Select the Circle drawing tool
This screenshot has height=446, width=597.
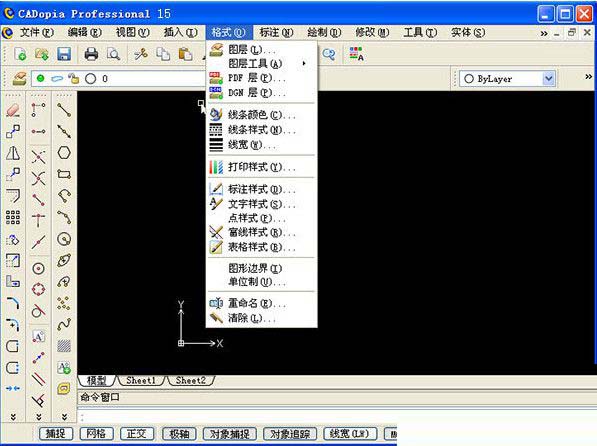(64, 239)
